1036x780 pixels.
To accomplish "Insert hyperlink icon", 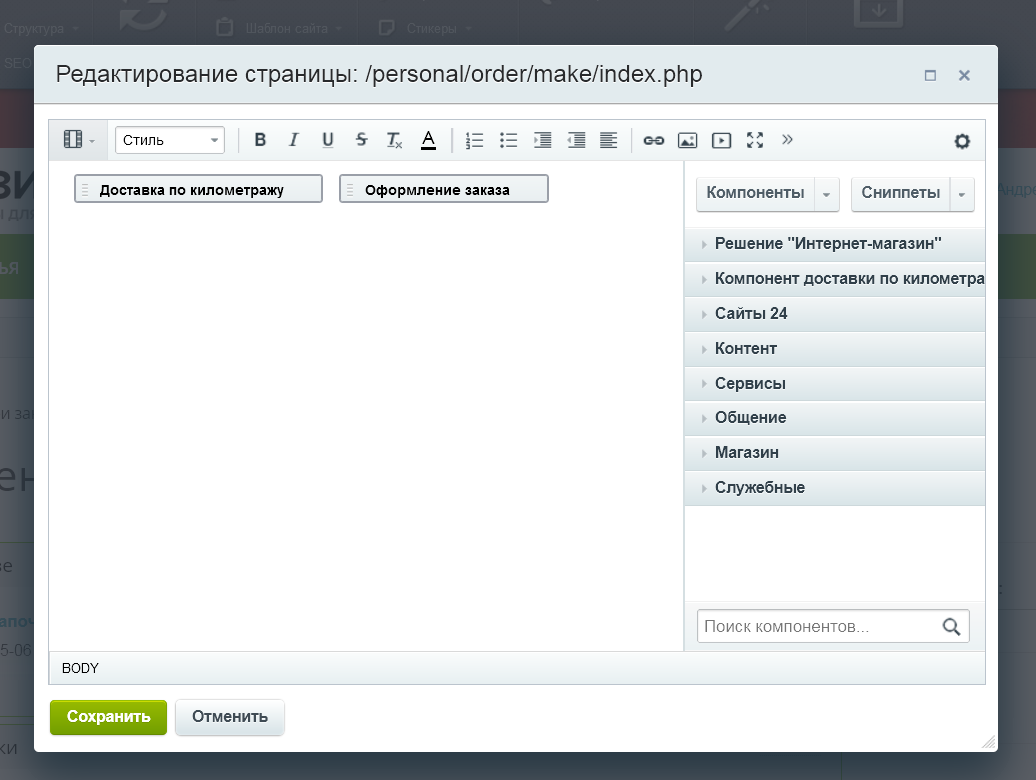I will coord(653,140).
